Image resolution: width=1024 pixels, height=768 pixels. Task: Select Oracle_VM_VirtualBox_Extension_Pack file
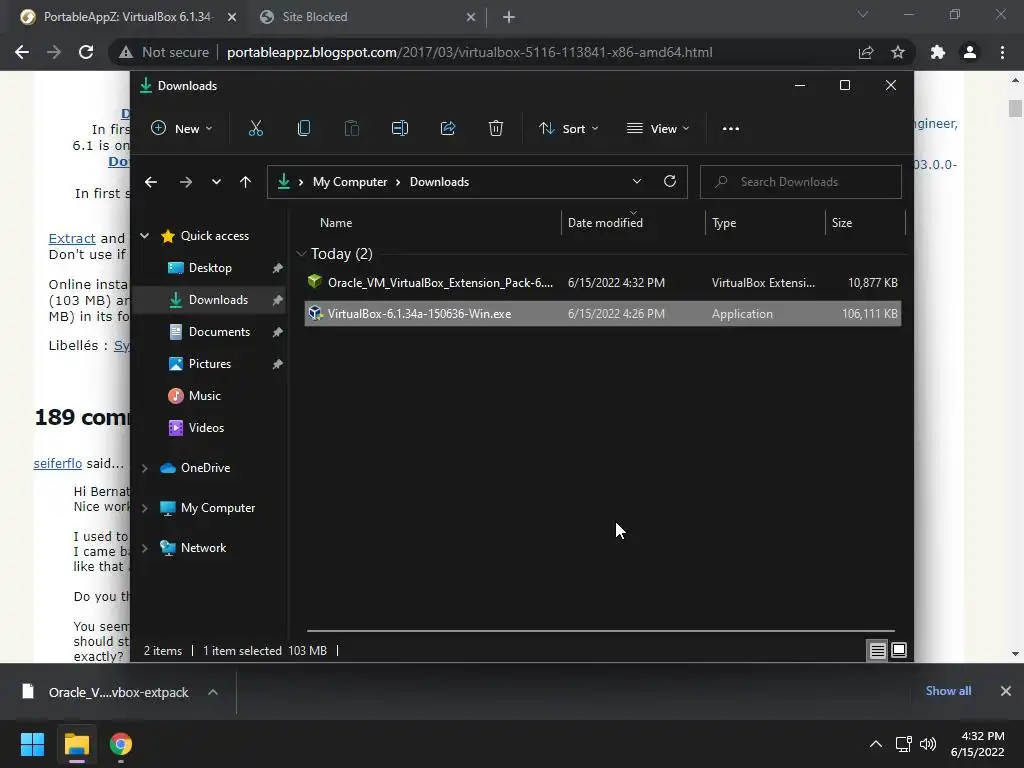[603, 283]
